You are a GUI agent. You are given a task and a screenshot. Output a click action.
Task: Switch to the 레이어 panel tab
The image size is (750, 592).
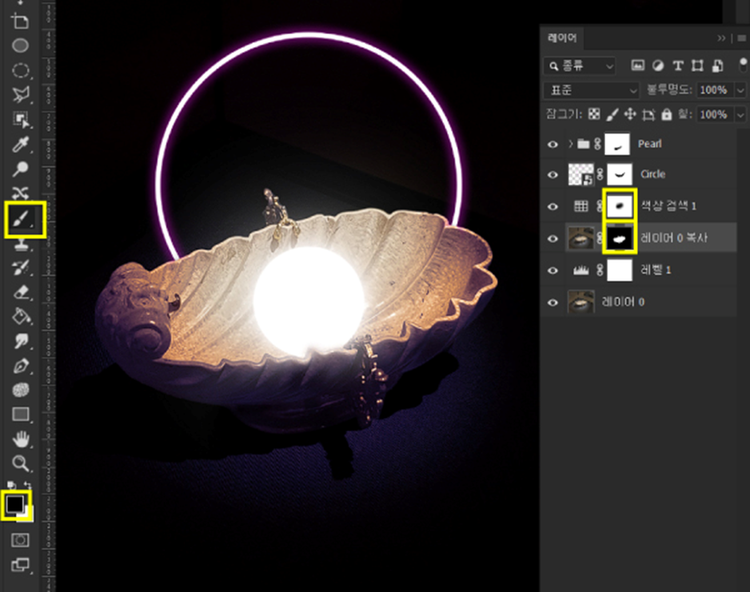562,38
